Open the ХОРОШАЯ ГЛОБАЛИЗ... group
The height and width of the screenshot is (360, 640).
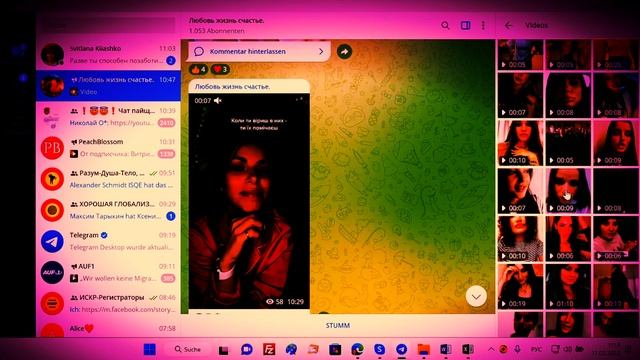[108, 210]
